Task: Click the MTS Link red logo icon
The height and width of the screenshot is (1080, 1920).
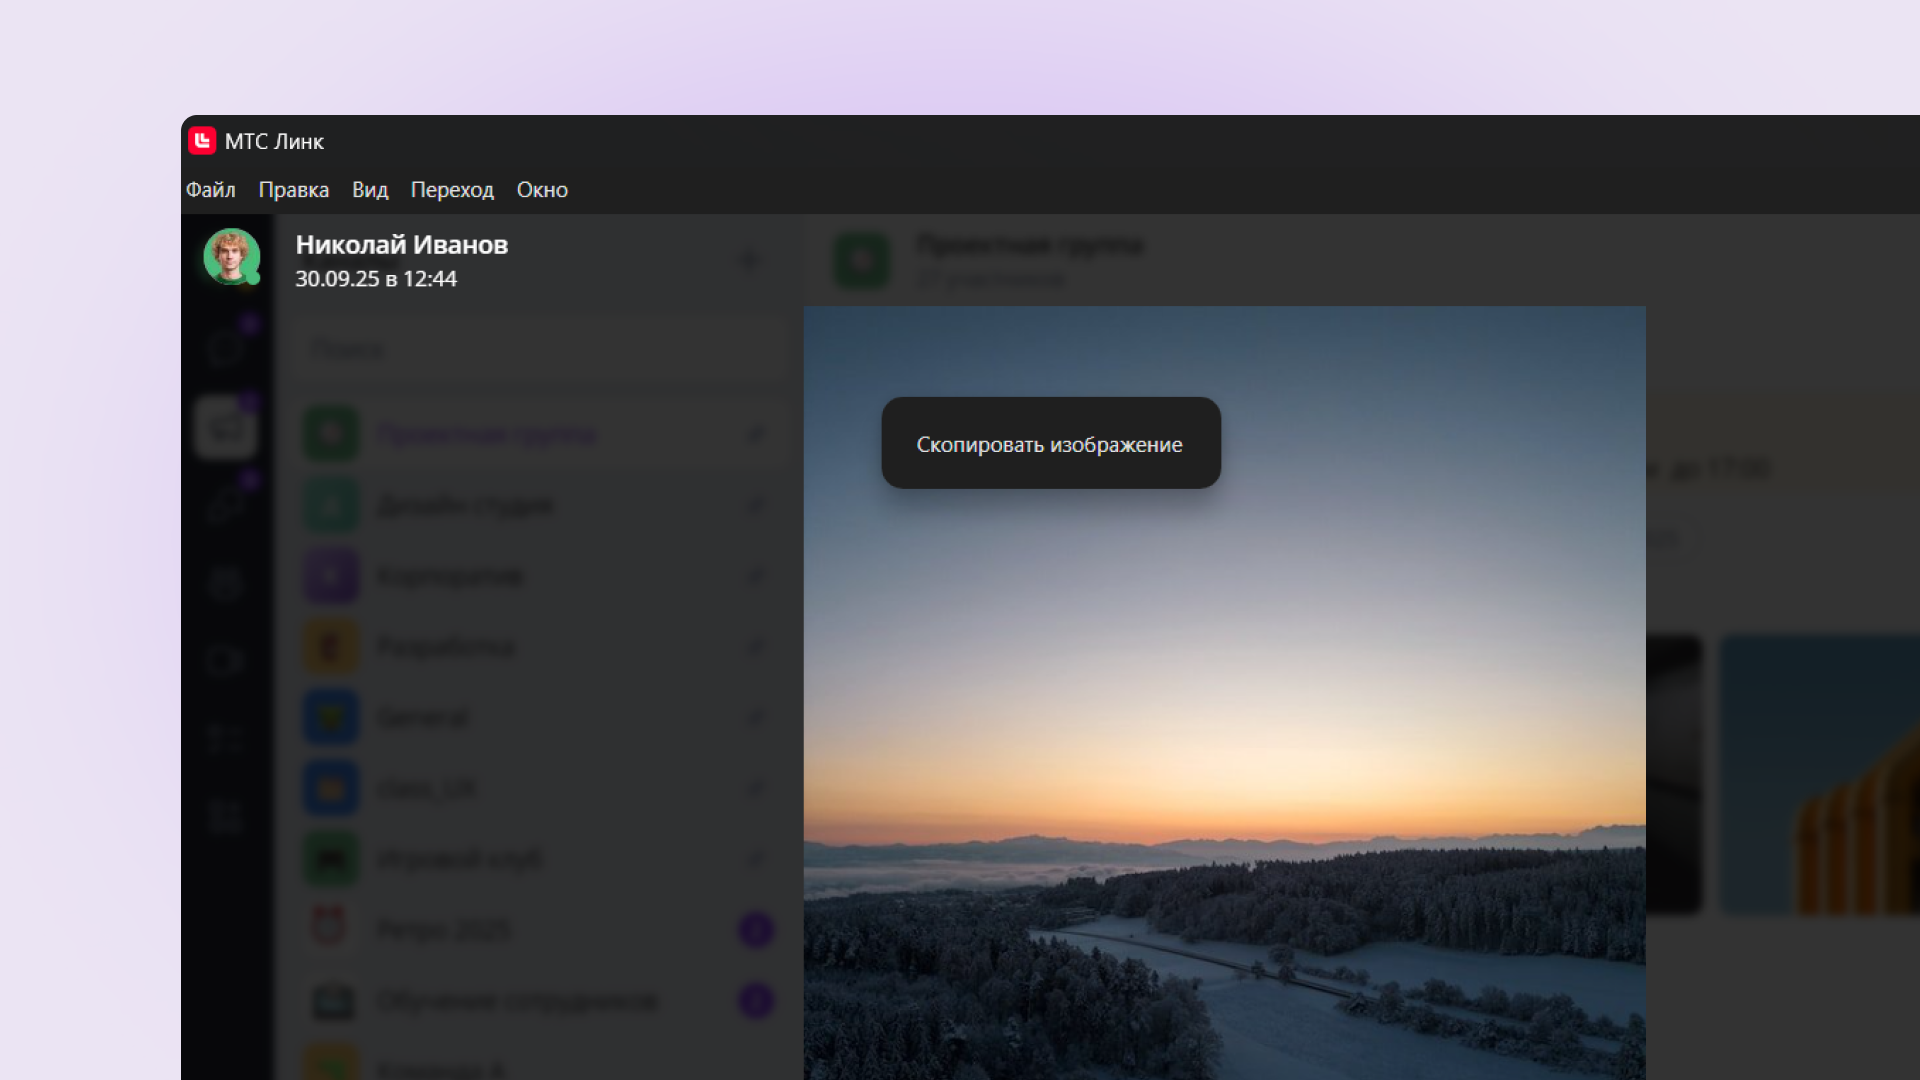Action: [x=202, y=141]
